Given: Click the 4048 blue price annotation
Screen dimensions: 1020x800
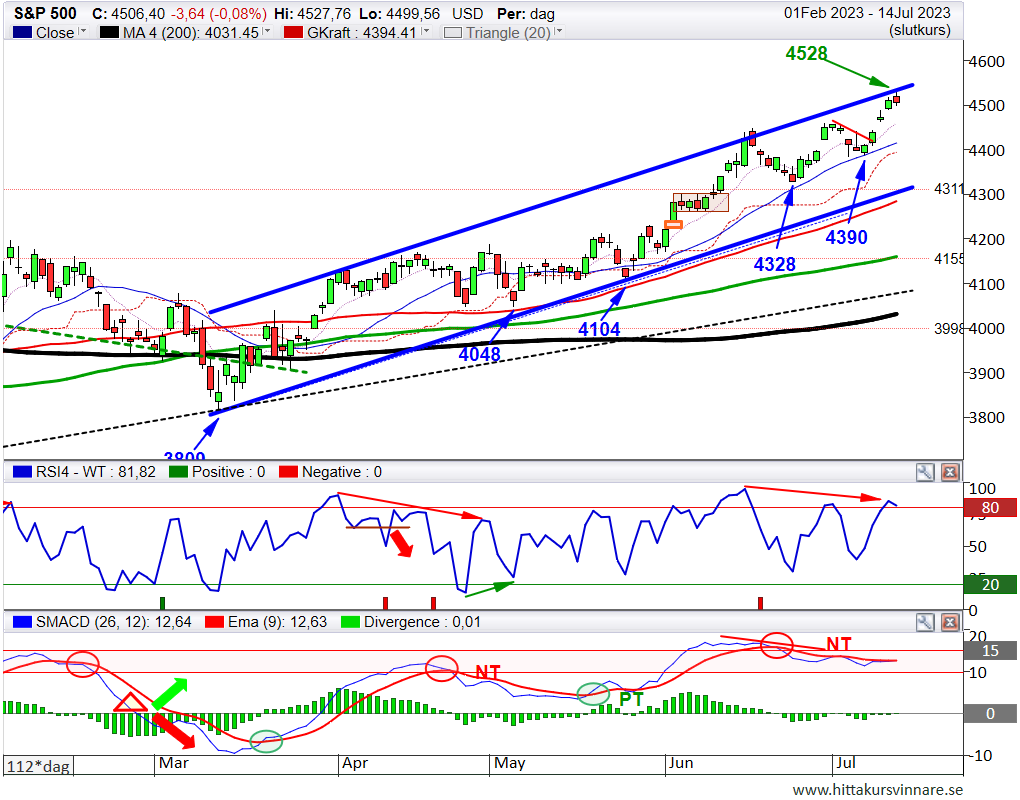Looking at the screenshot, I should [479, 354].
